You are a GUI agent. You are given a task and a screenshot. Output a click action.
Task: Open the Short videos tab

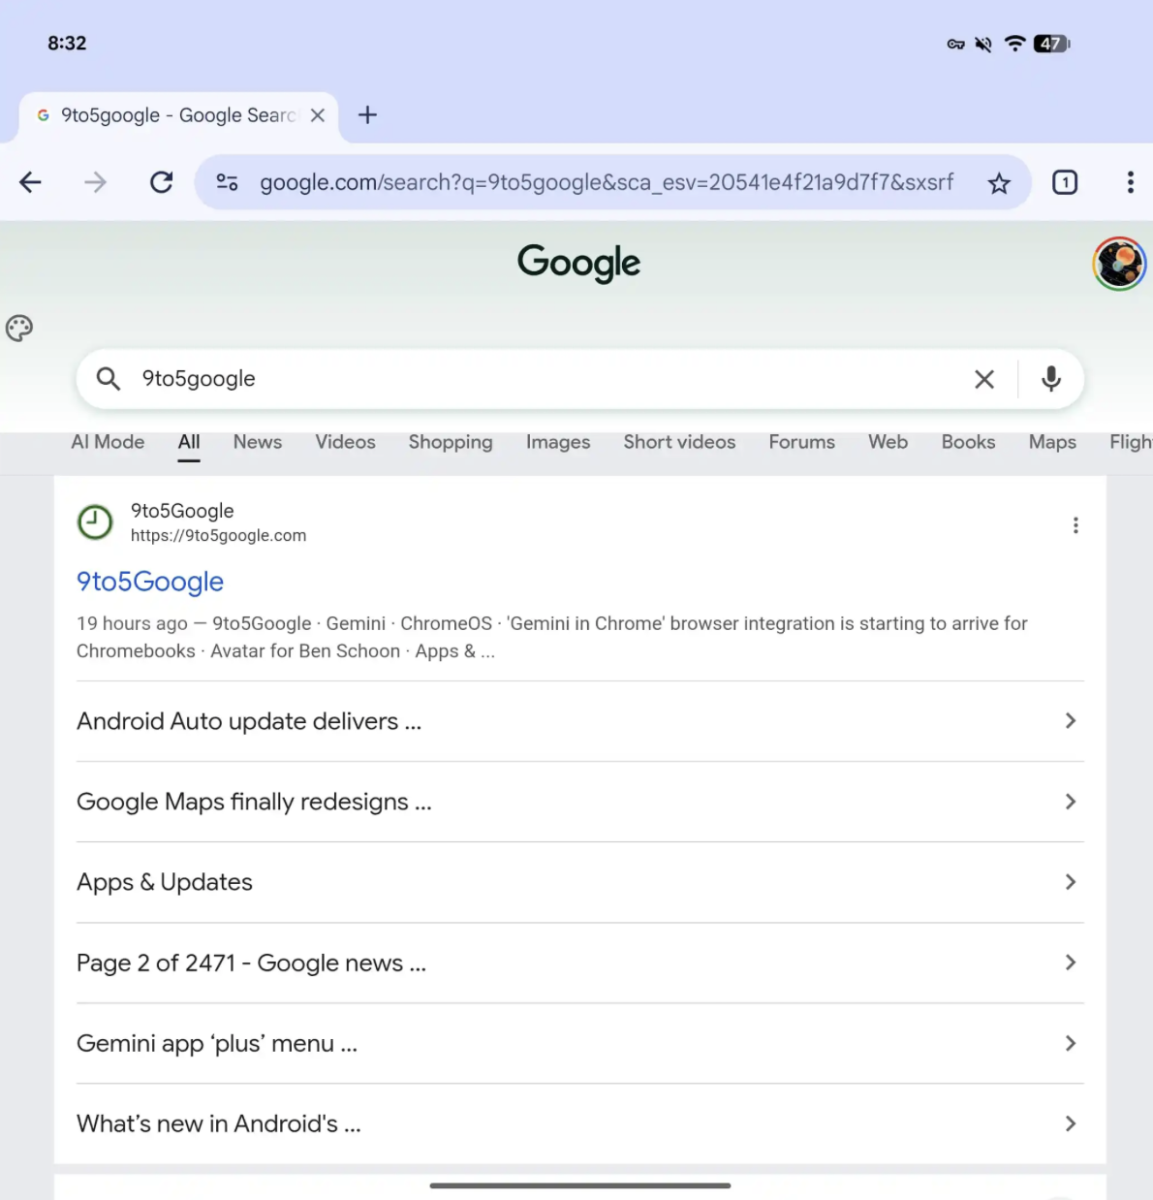(x=679, y=442)
